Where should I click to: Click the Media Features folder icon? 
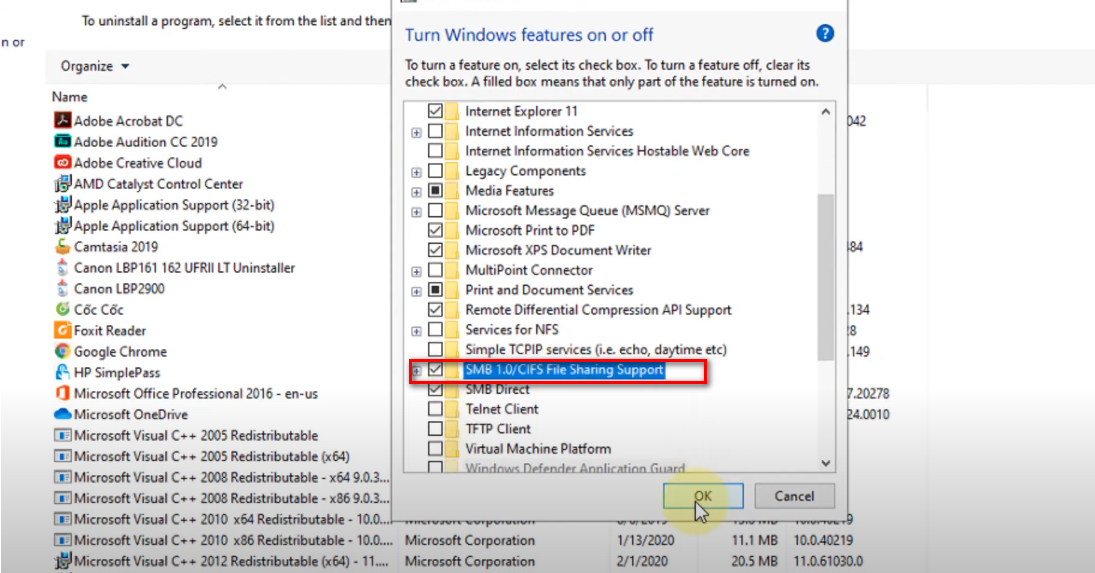(453, 191)
